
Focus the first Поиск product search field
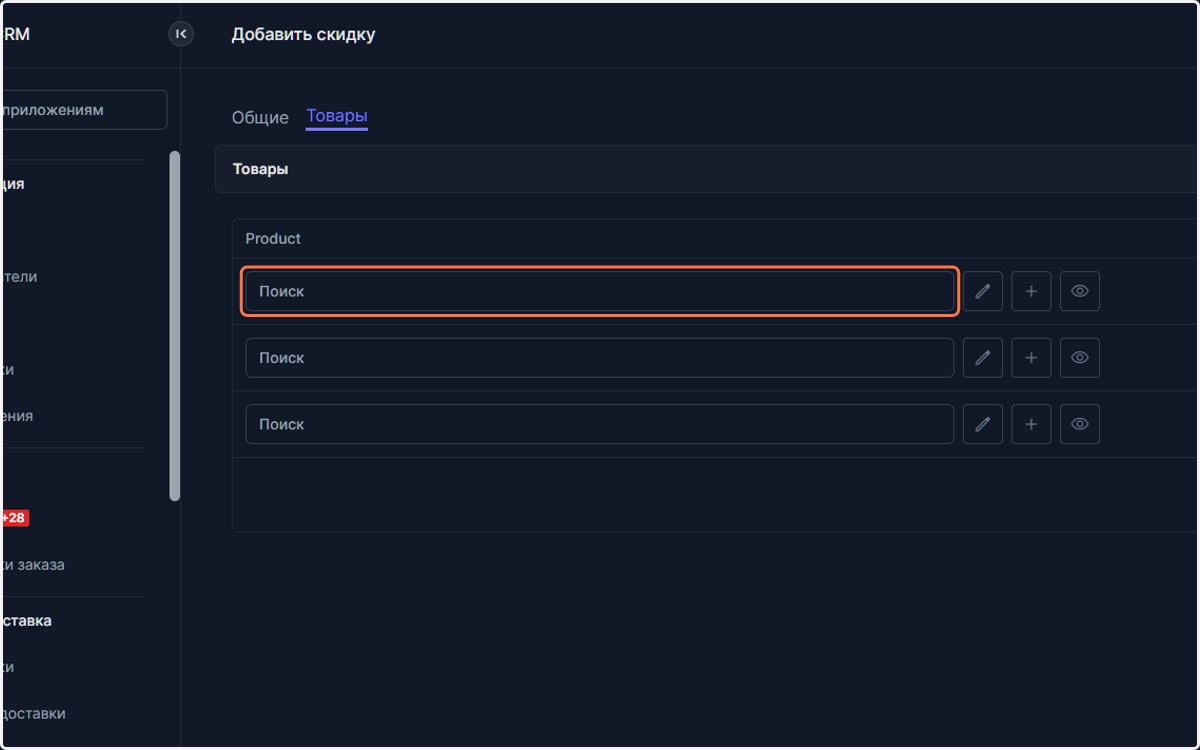tap(600, 291)
